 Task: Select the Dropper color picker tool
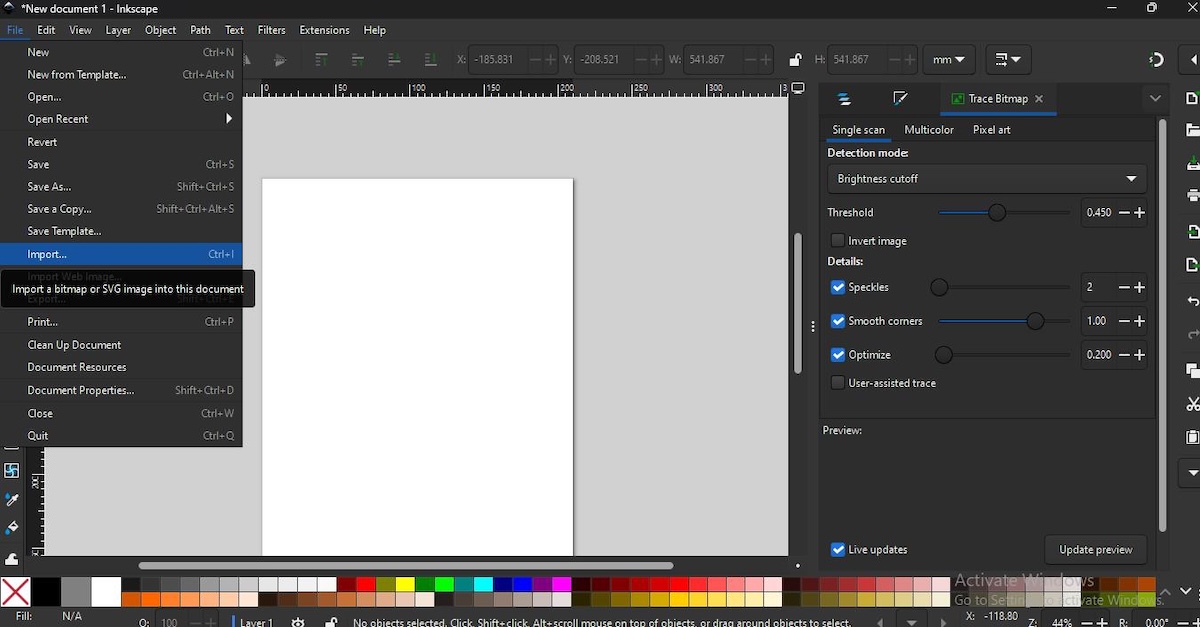[x=12, y=499]
